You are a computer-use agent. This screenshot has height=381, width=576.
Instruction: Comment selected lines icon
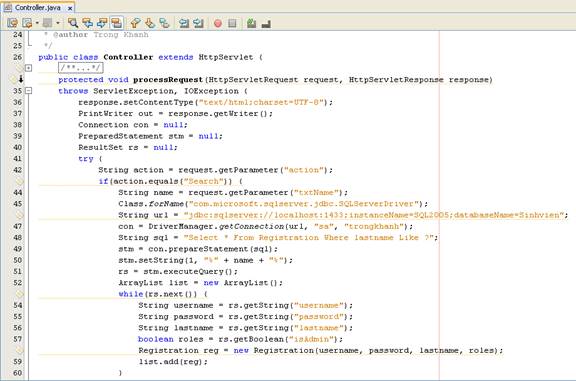[x=251, y=23]
